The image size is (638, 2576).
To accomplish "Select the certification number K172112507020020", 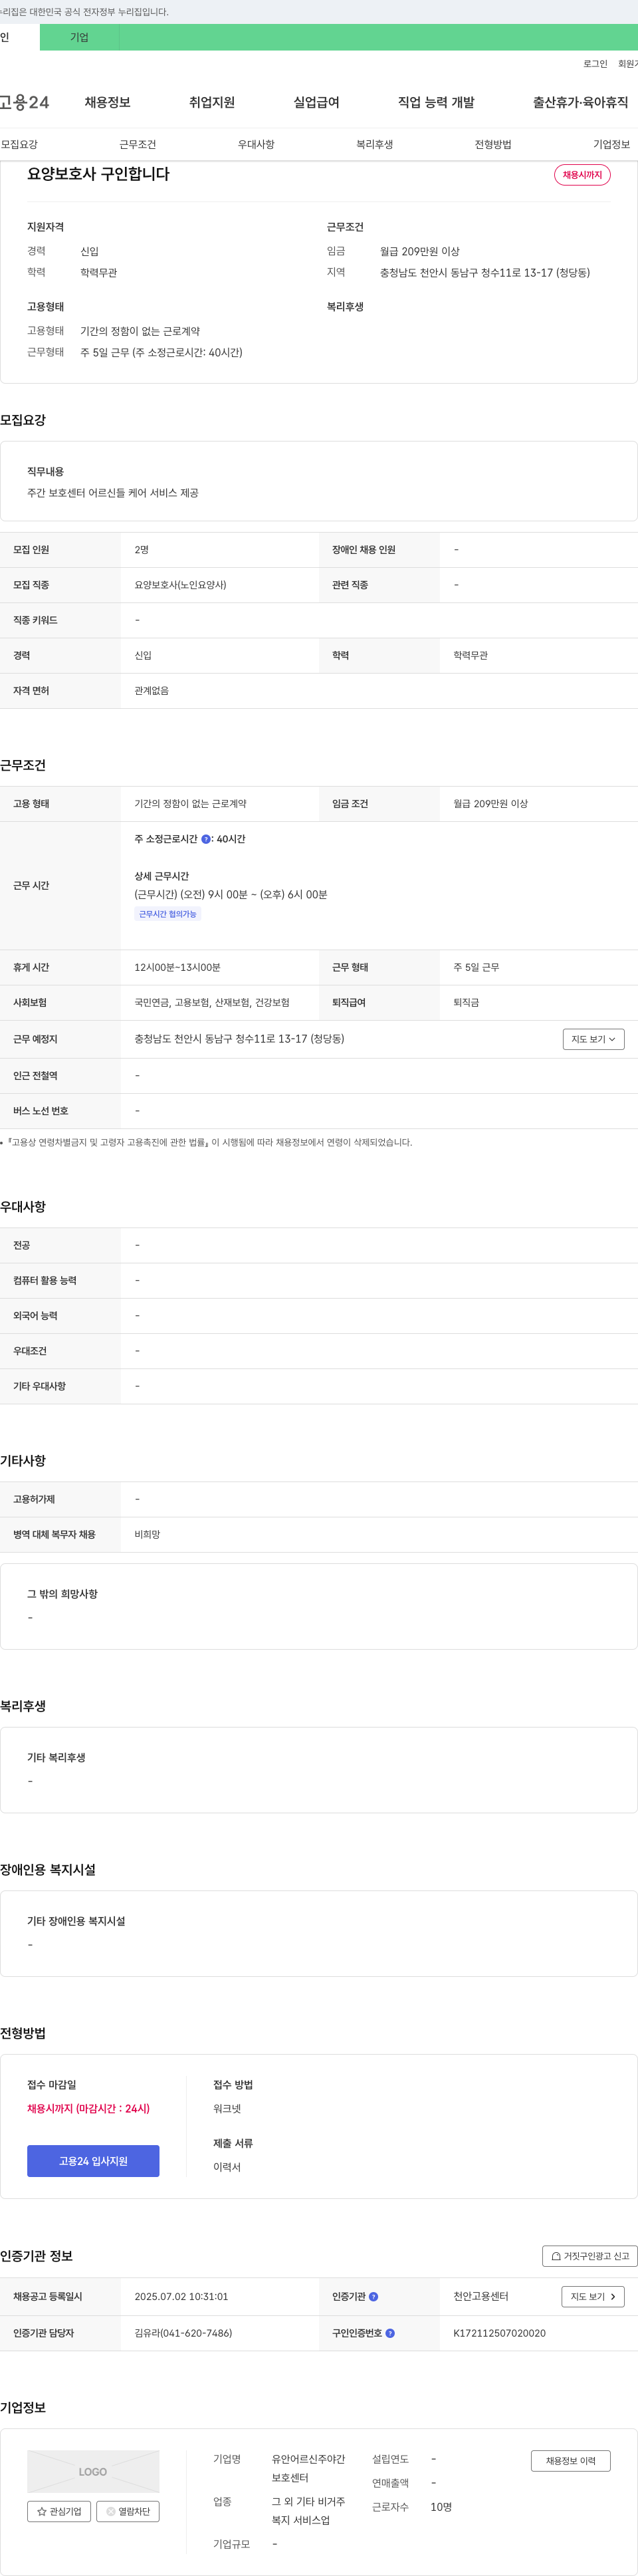I will tap(499, 2333).
